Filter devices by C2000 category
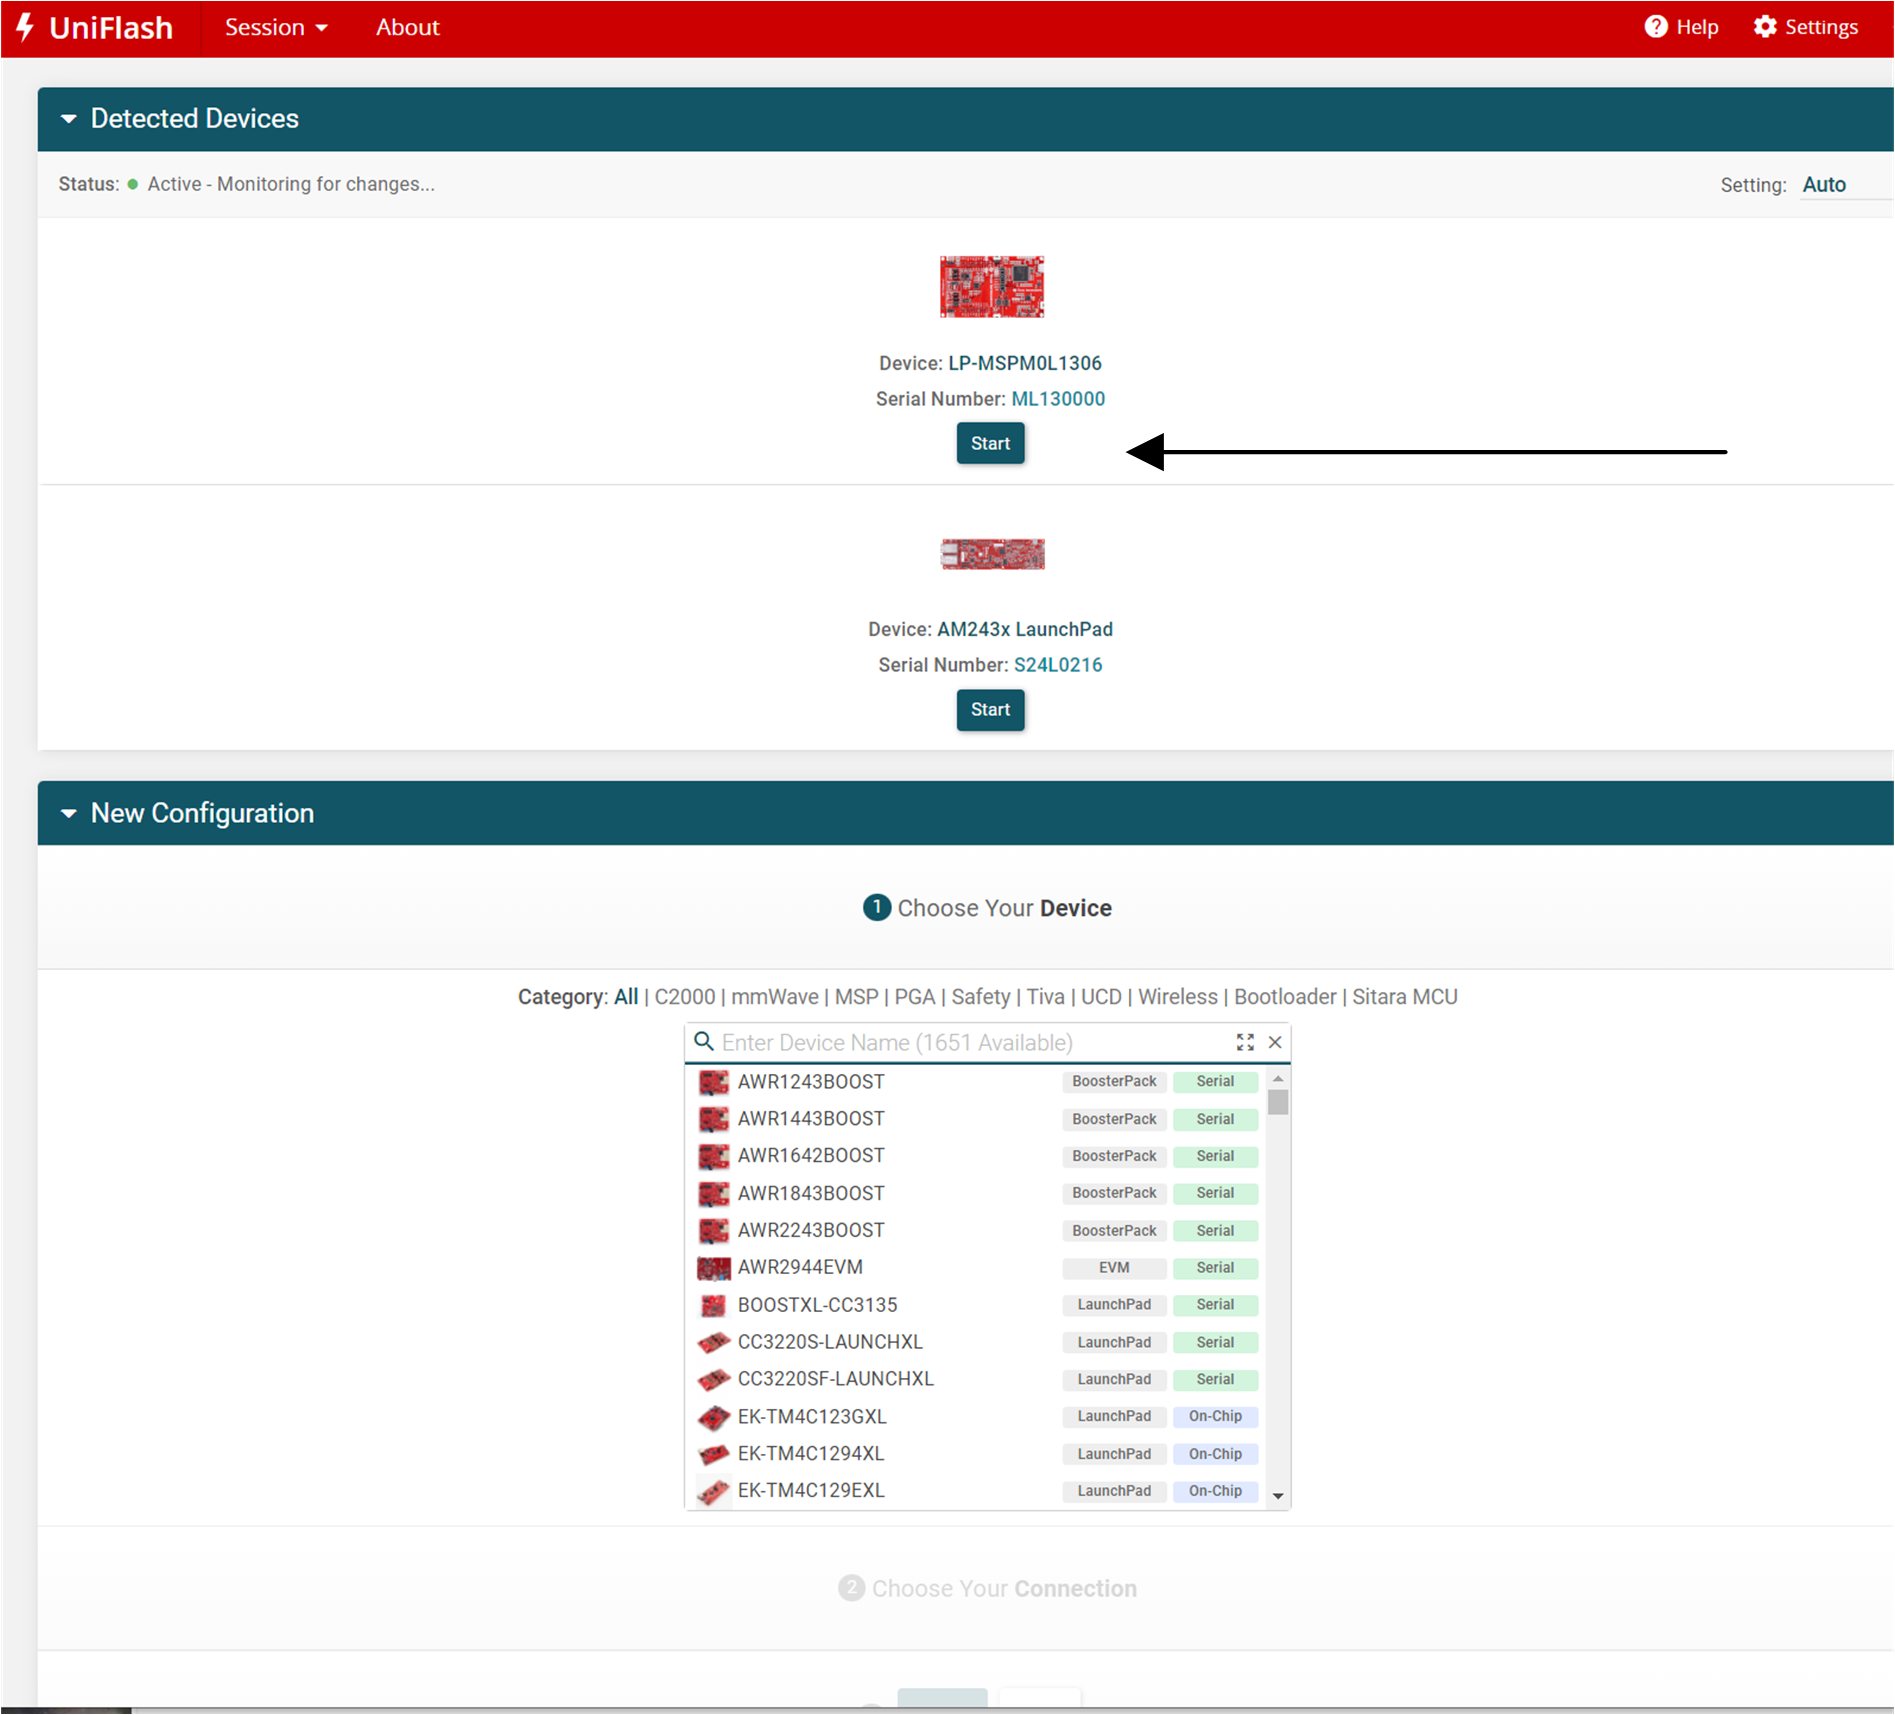The height and width of the screenshot is (1715, 1895). point(685,997)
